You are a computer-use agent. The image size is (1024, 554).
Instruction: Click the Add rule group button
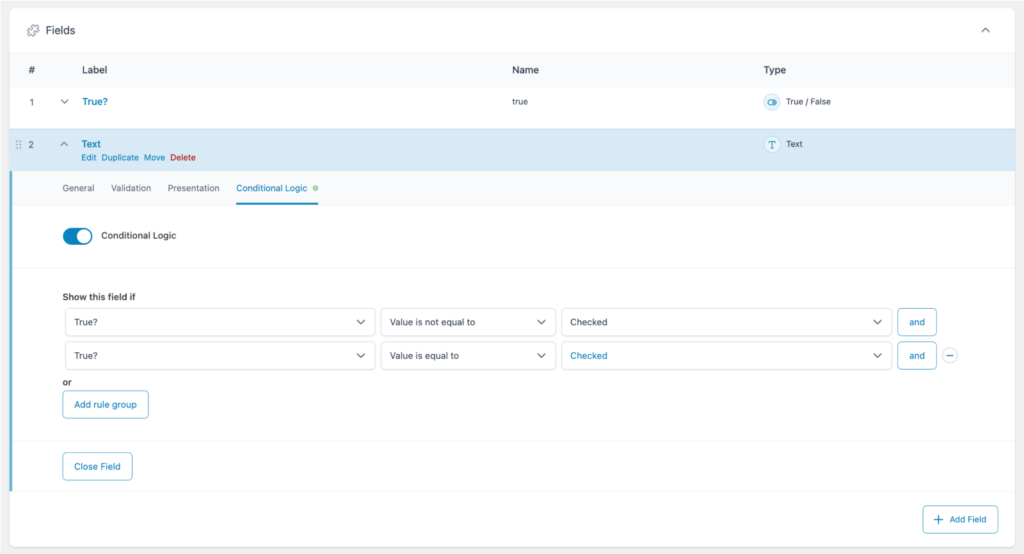click(x=105, y=404)
